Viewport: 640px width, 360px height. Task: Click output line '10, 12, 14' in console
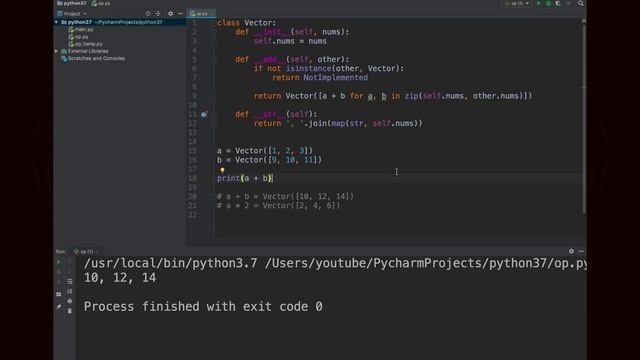click(120, 278)
